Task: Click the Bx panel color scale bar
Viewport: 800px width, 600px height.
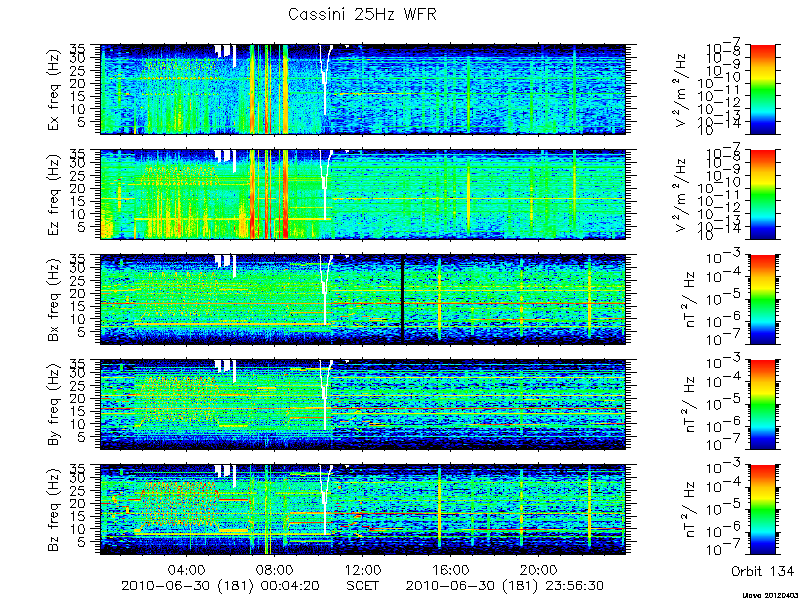Action: coord(762,299)
